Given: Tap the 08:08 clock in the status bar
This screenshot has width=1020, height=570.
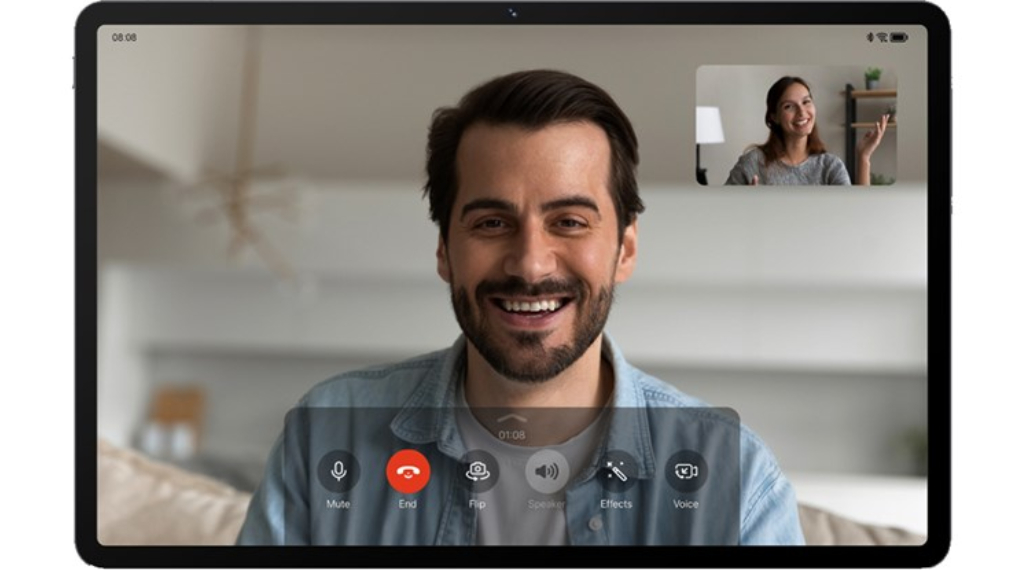Looking at the screenshot, I should (x=124, y=37).
